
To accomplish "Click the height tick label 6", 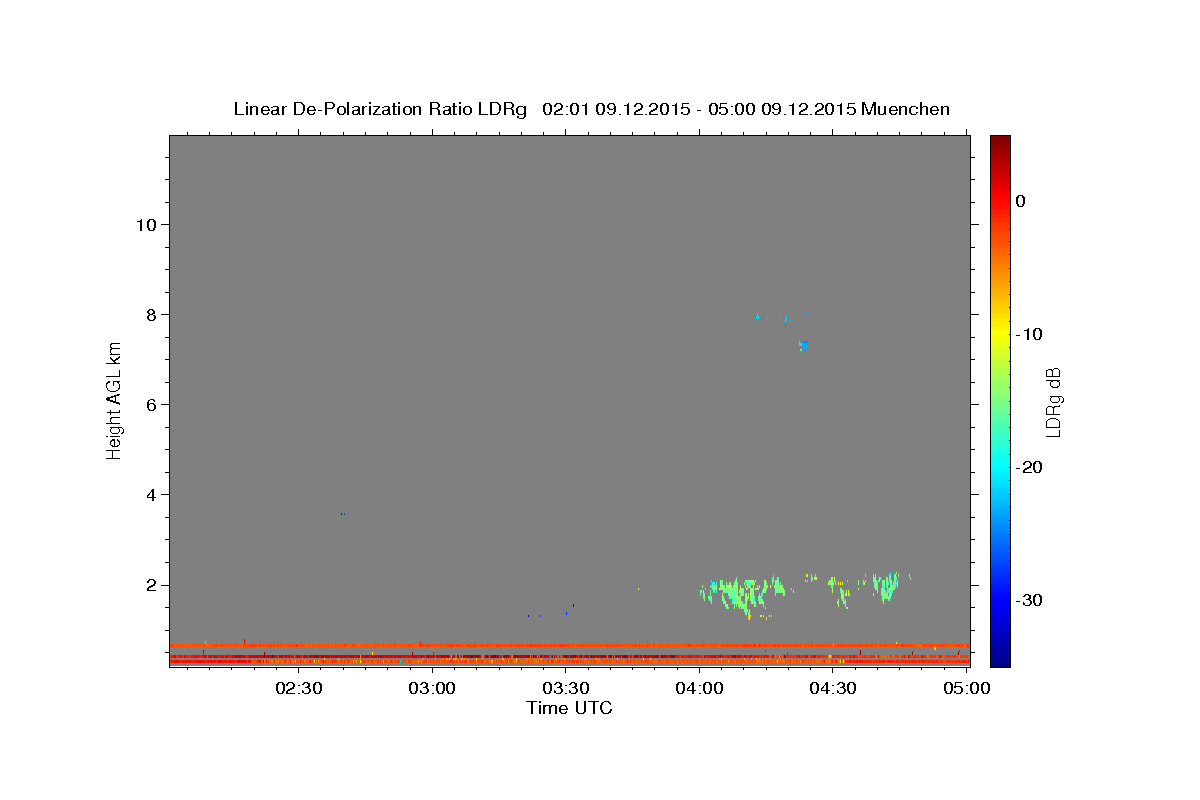I will point(151,404).
